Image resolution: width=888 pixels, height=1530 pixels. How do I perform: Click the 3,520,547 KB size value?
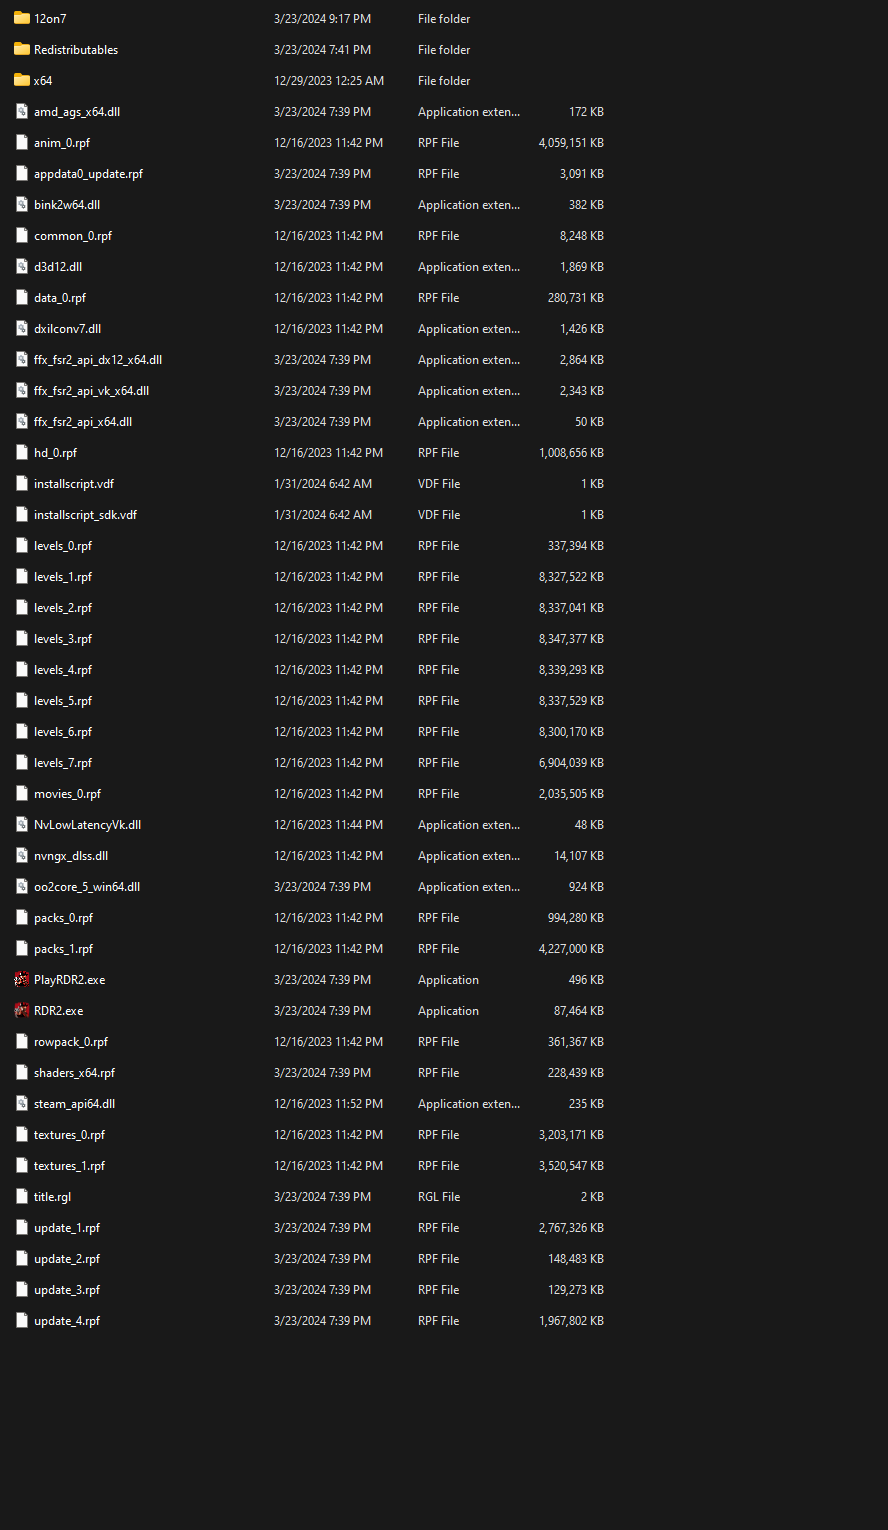571,1166
